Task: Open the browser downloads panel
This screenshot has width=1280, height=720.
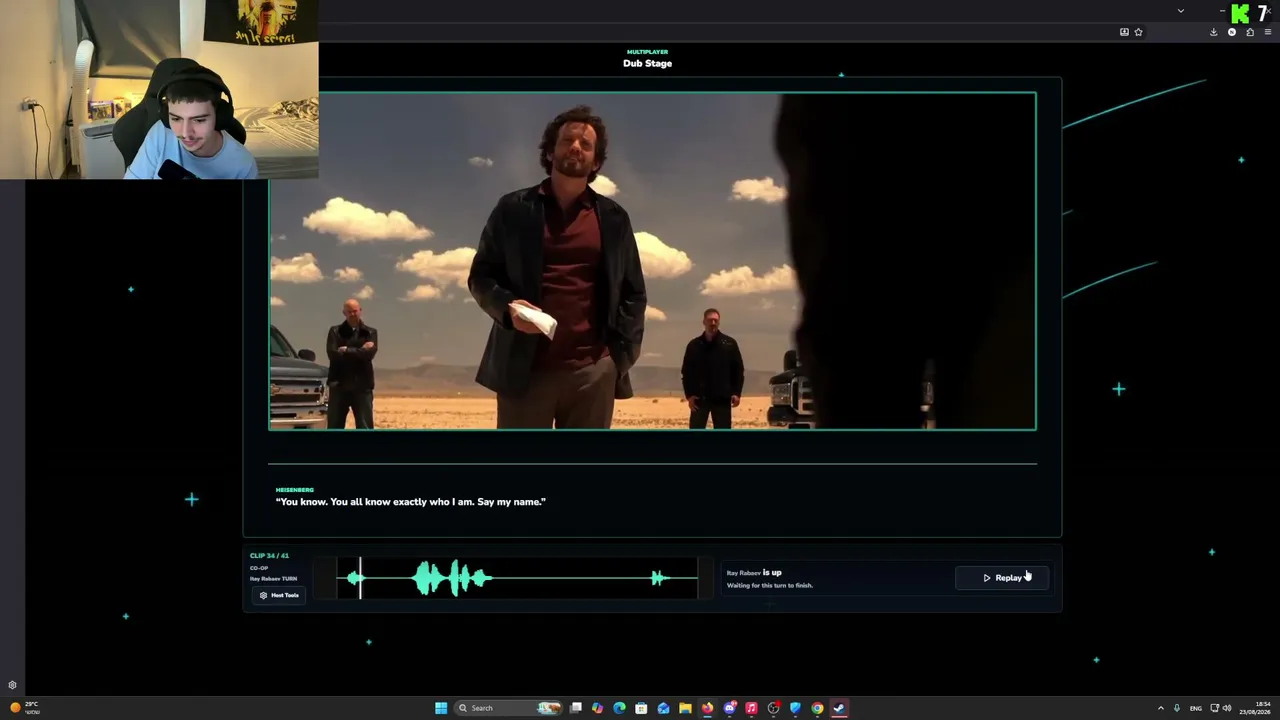Action: 1214,32
